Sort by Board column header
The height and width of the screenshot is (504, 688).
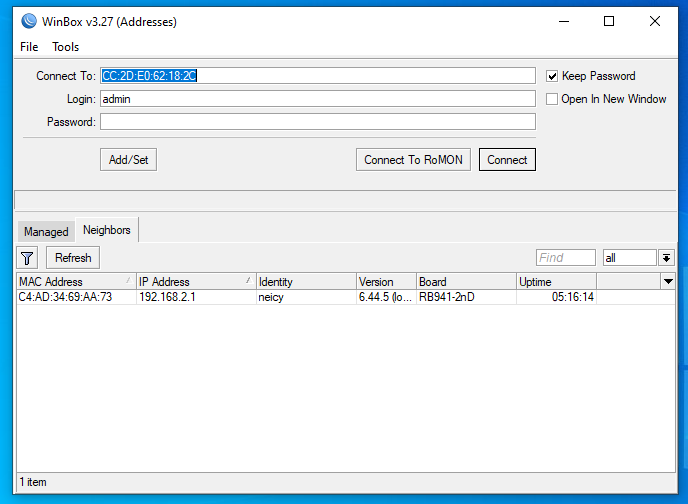466,282
